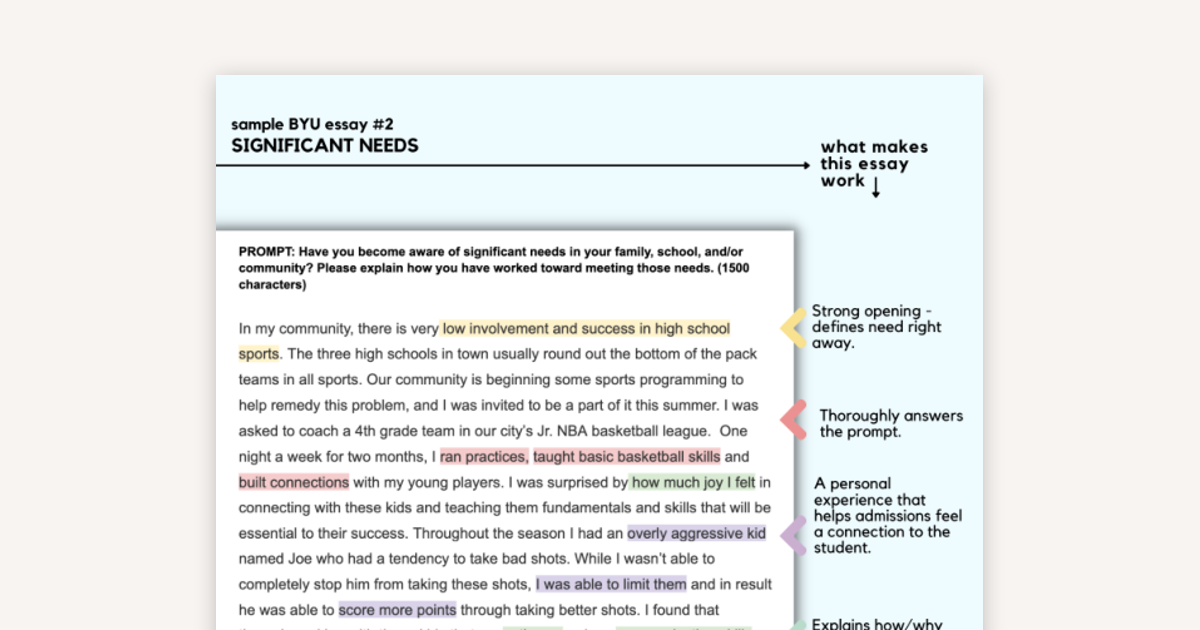Click the down arrow after 'essay work'
The height and width of the screenshot is (630, 1200).
[x=876, y=187]
